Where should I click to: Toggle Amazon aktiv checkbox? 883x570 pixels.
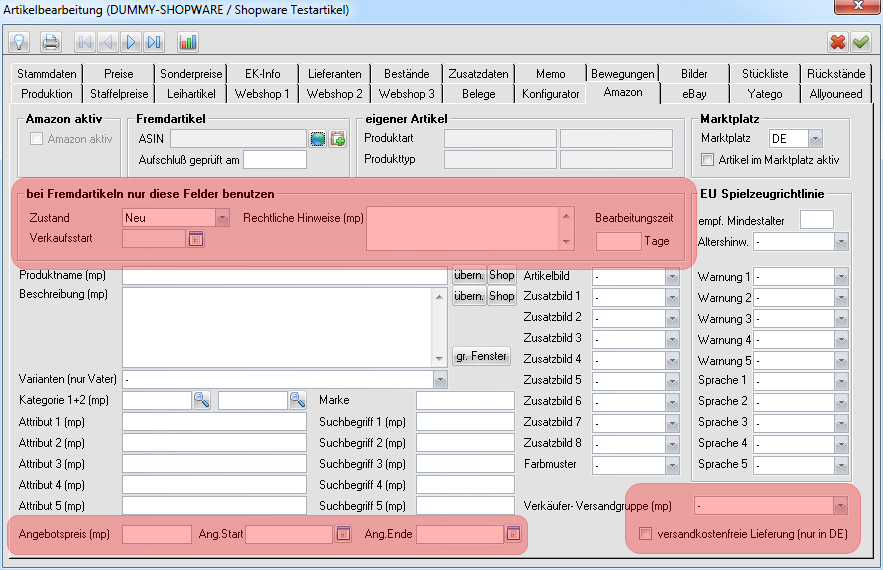click(x=37, y=139)
